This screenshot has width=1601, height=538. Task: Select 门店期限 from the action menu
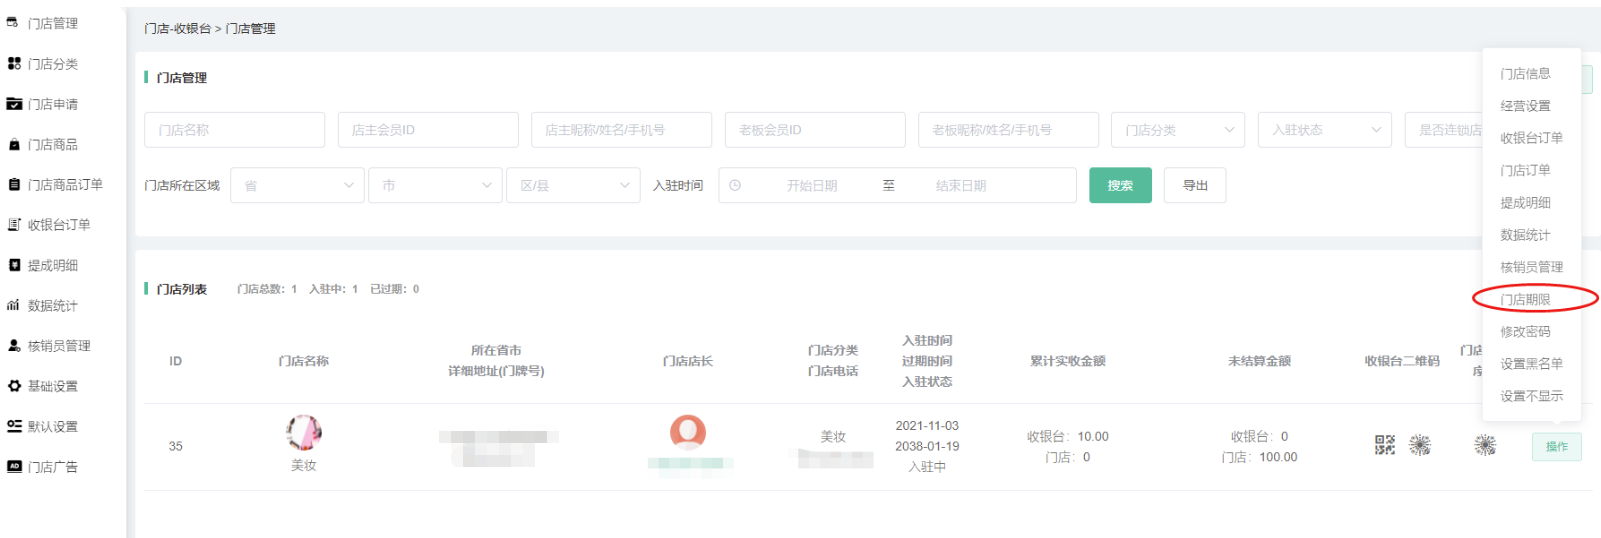point(1525,299)
